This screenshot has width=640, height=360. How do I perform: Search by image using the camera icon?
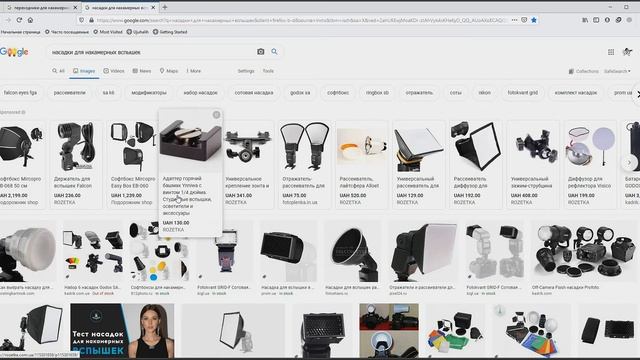pyautogui.click(x=260, y=52)
